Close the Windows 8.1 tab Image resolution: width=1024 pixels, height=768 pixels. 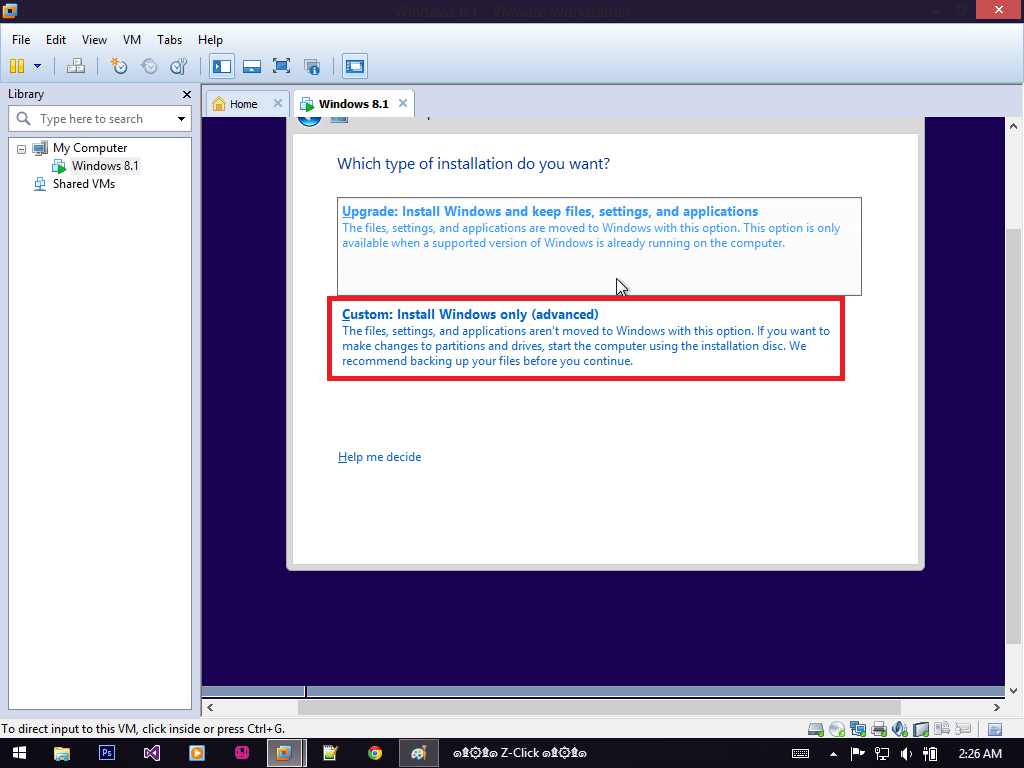point(403,103)
